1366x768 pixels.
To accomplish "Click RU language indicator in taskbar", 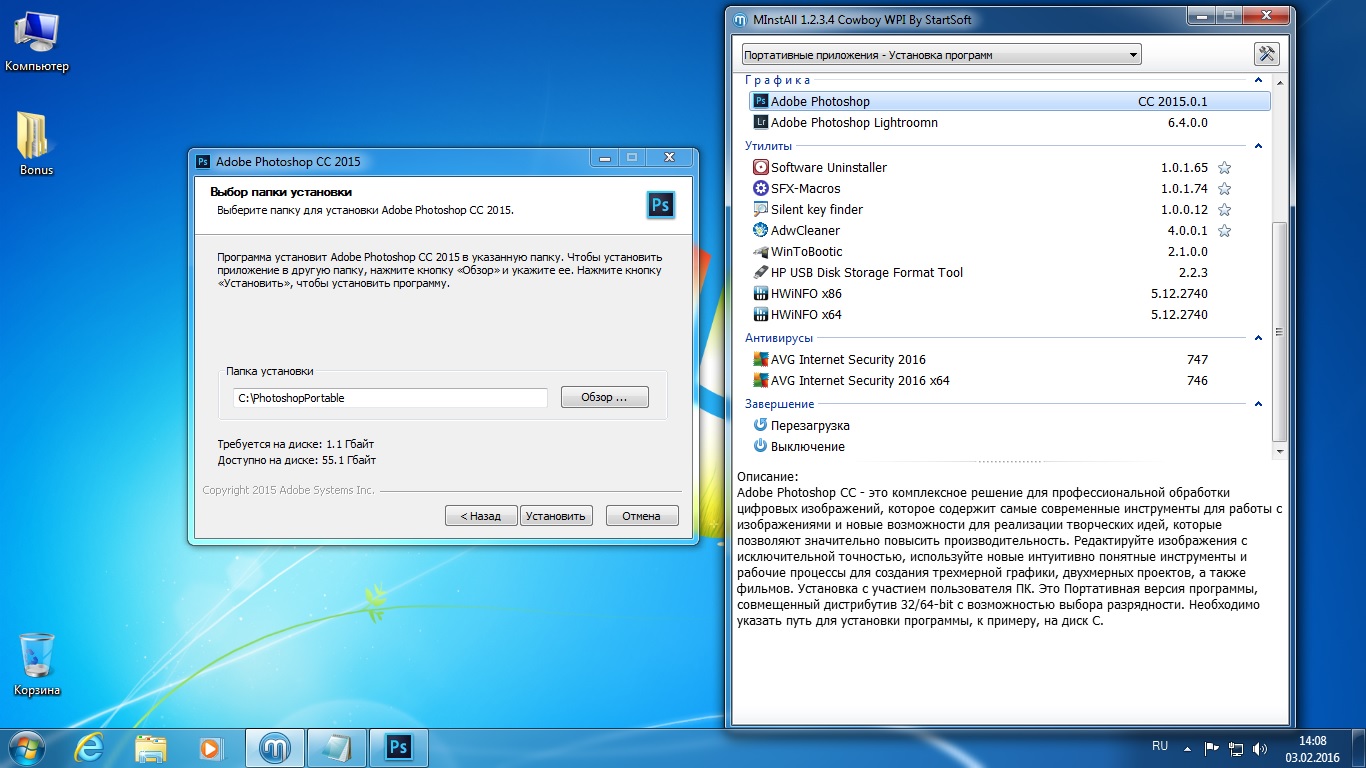I will click(x=1160, y=746).
